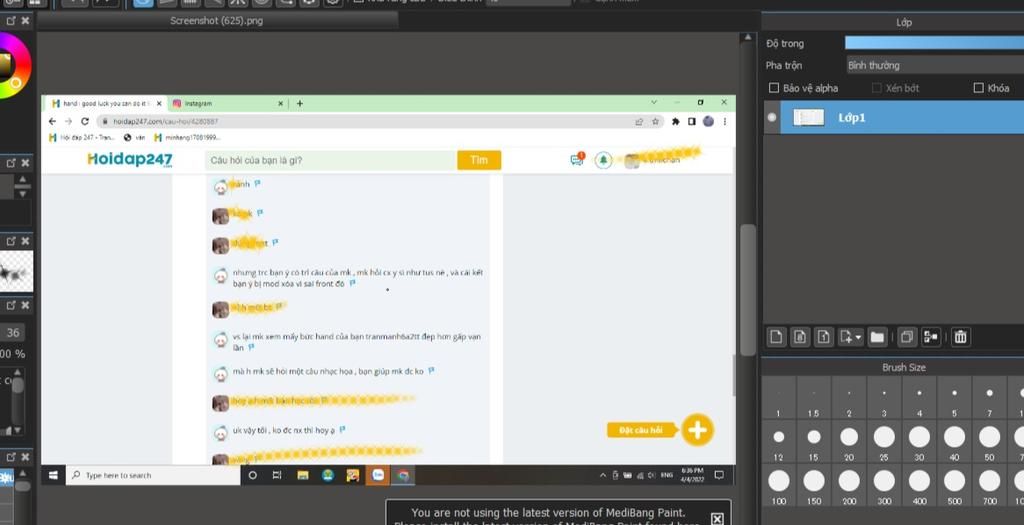Create a new layer folder

pos(877,337)
